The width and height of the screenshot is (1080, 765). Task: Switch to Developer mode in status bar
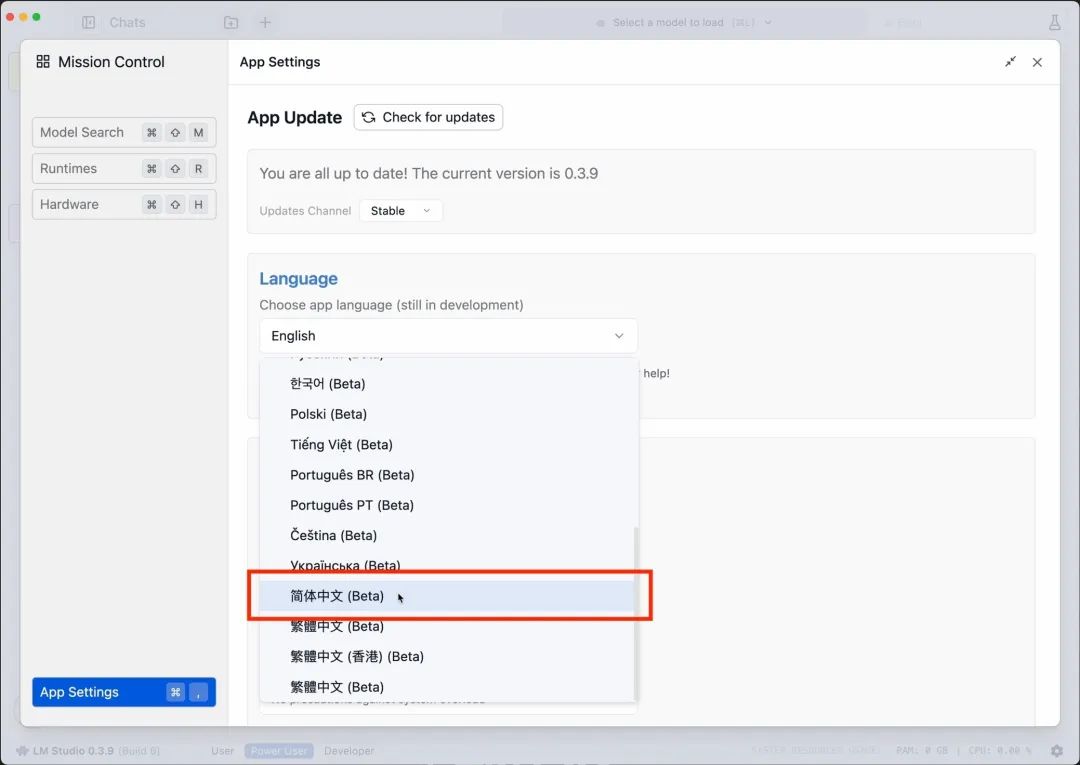349,751
